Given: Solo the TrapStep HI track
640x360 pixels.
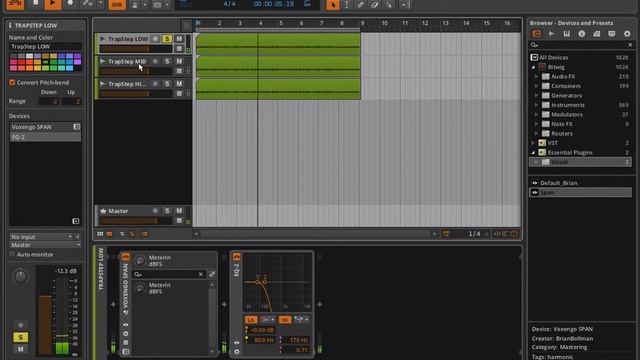Looking at the screenshot, I should point(167,84).
